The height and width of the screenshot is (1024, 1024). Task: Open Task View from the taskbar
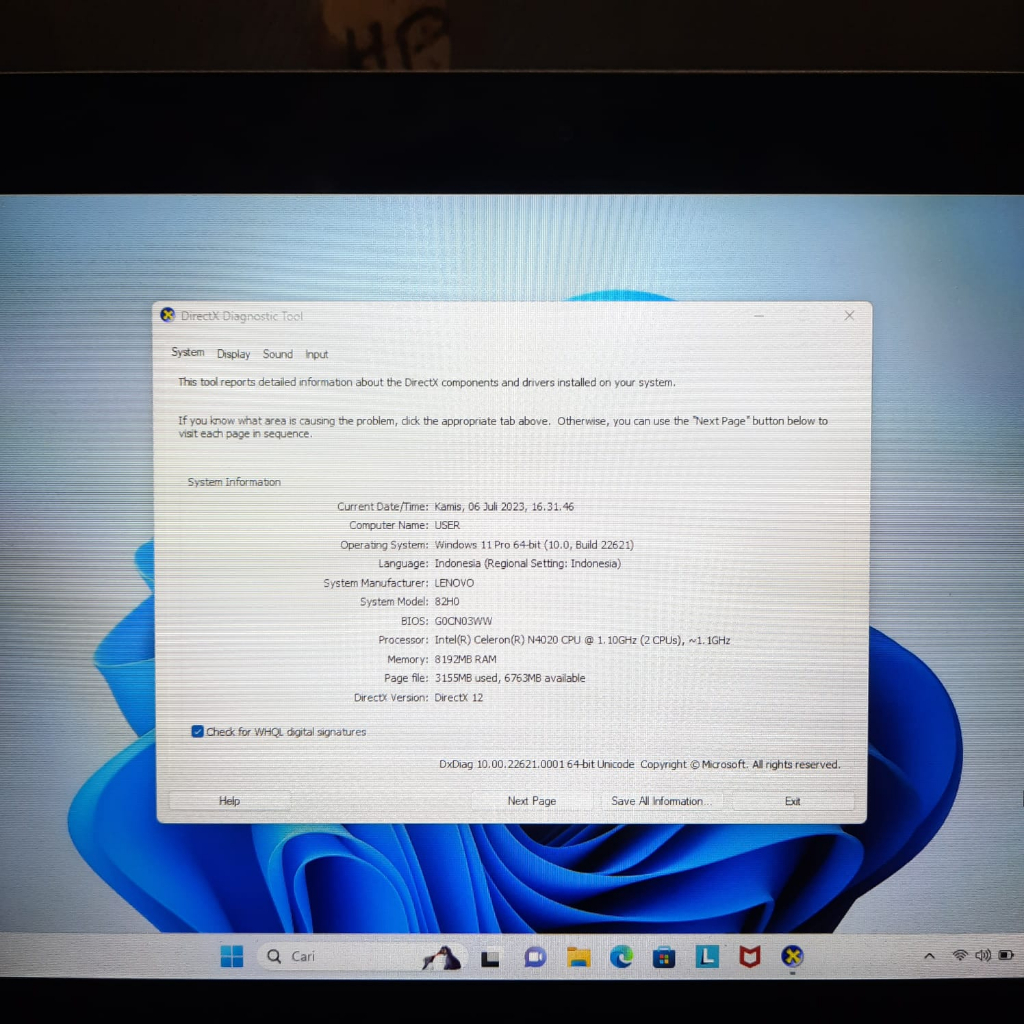490,958
